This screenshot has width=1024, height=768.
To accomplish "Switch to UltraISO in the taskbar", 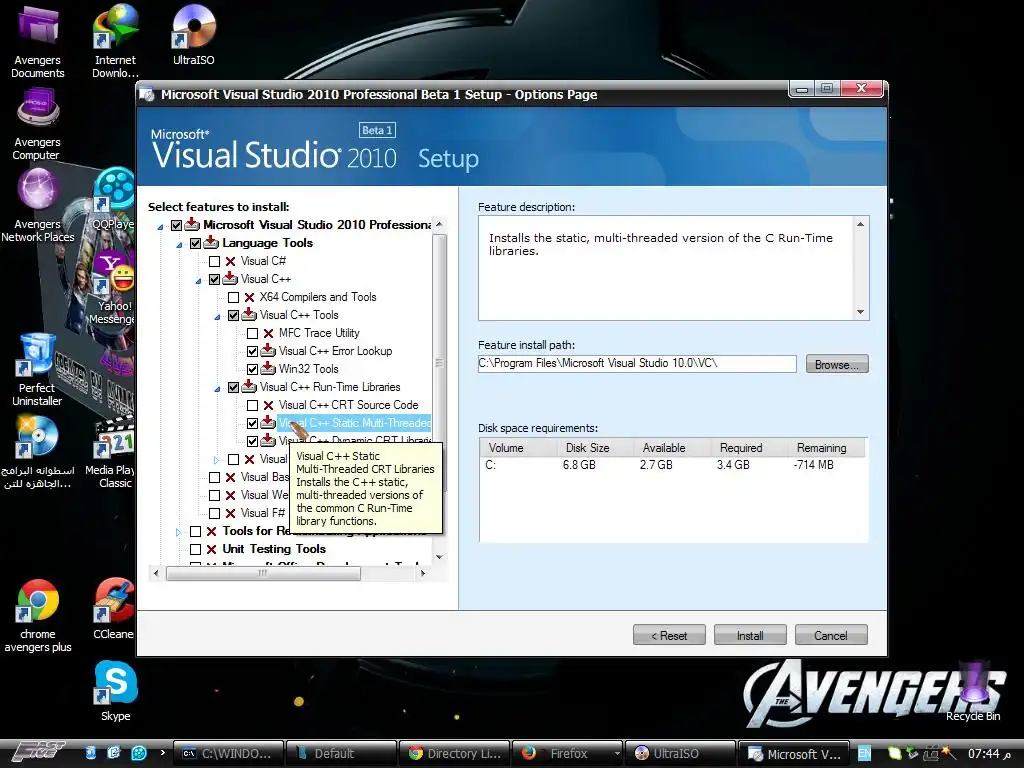I will coord(680,753).
